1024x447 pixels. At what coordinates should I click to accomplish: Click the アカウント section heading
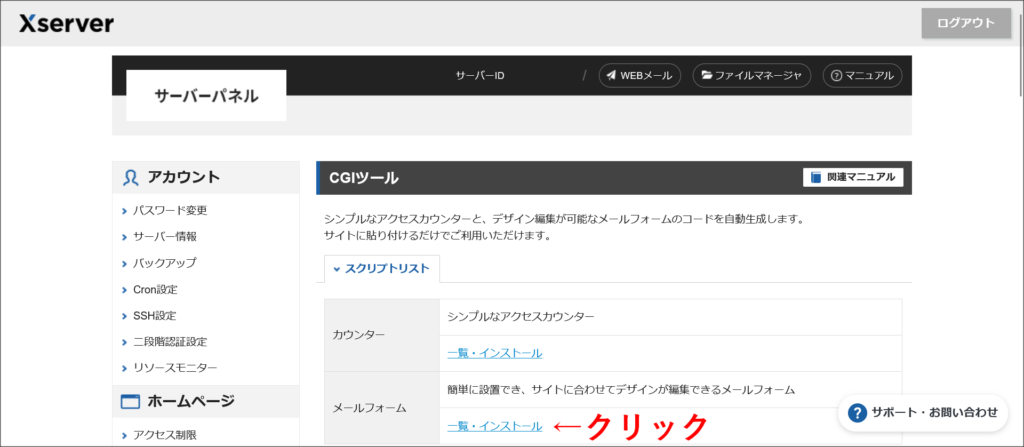coord(184,177)
